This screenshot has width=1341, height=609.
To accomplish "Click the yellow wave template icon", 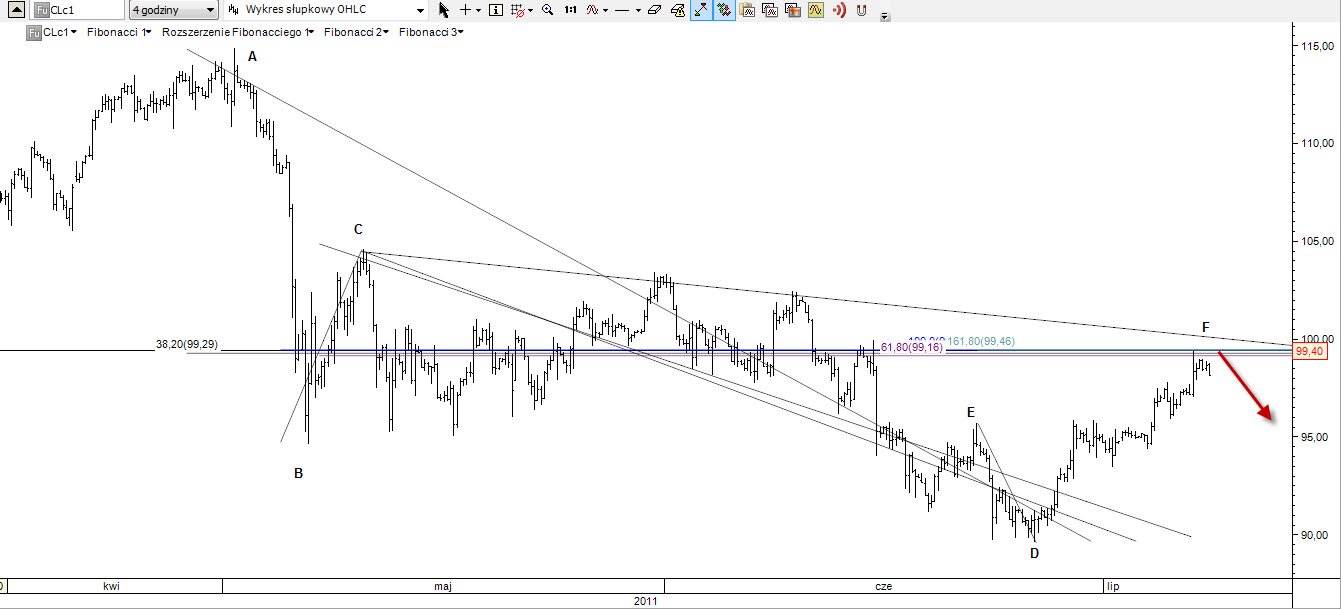I will 815,10.
